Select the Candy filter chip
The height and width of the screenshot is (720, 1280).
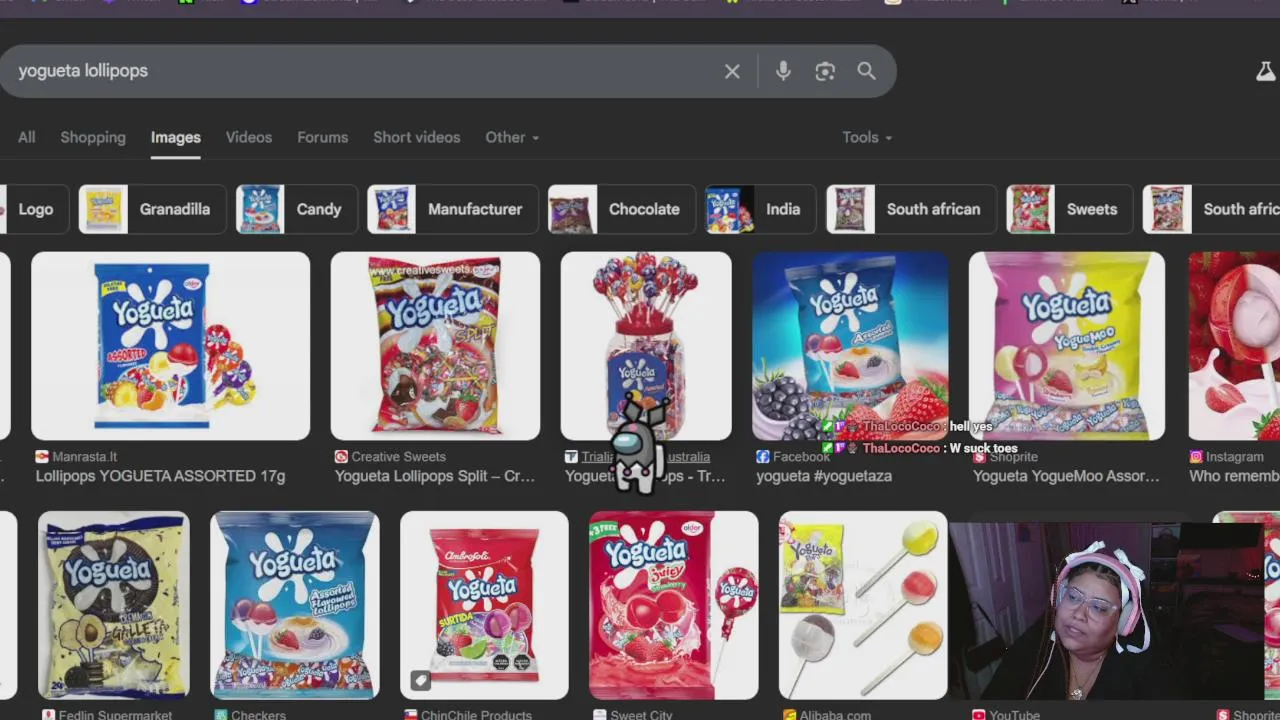296,209
